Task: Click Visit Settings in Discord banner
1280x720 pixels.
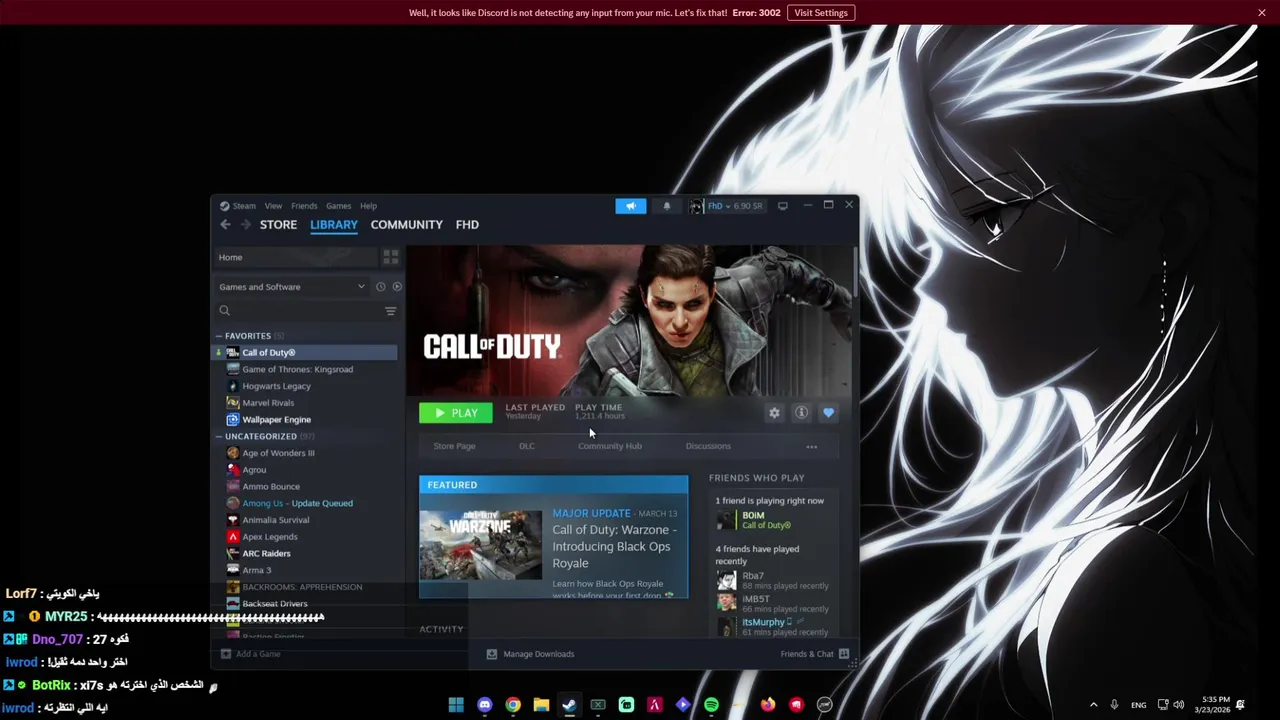Action: 821,13
